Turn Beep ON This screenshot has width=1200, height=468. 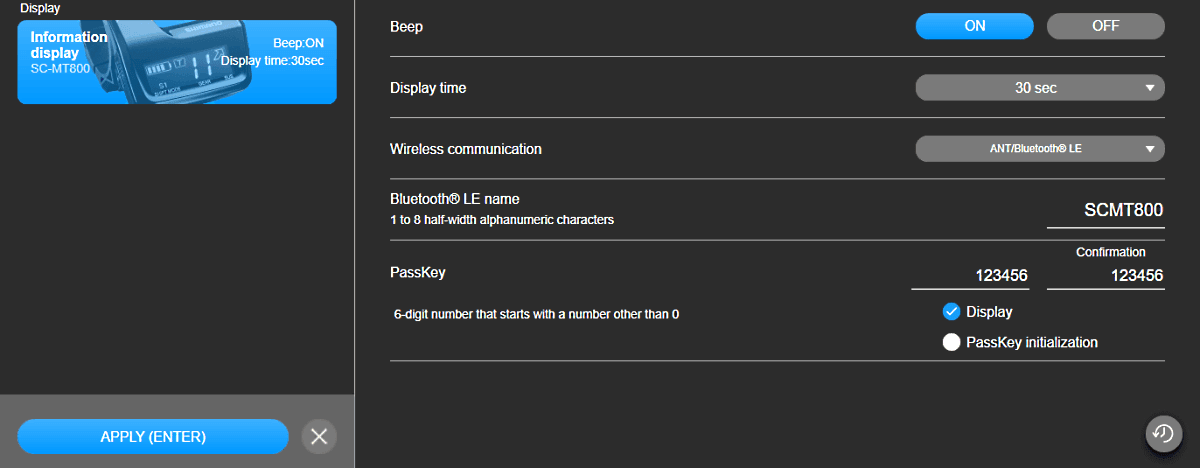click(x=974, y=26)
